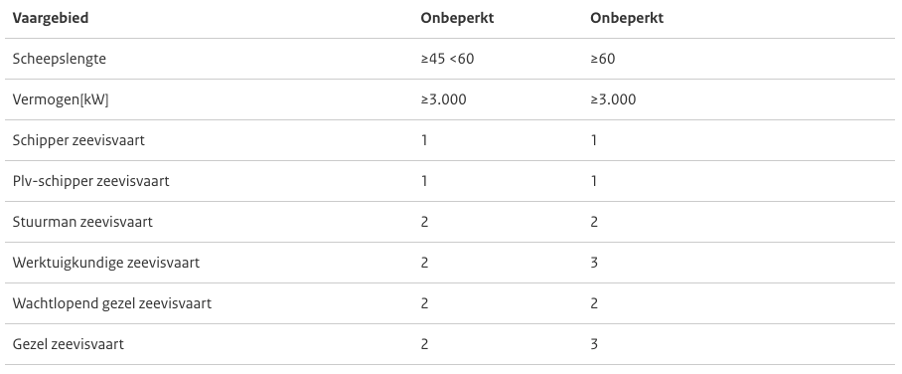Select the Schipper zeevisvaart row label
Image resolution: width=902 pixels, height=374 pixels.
(79, 140)
